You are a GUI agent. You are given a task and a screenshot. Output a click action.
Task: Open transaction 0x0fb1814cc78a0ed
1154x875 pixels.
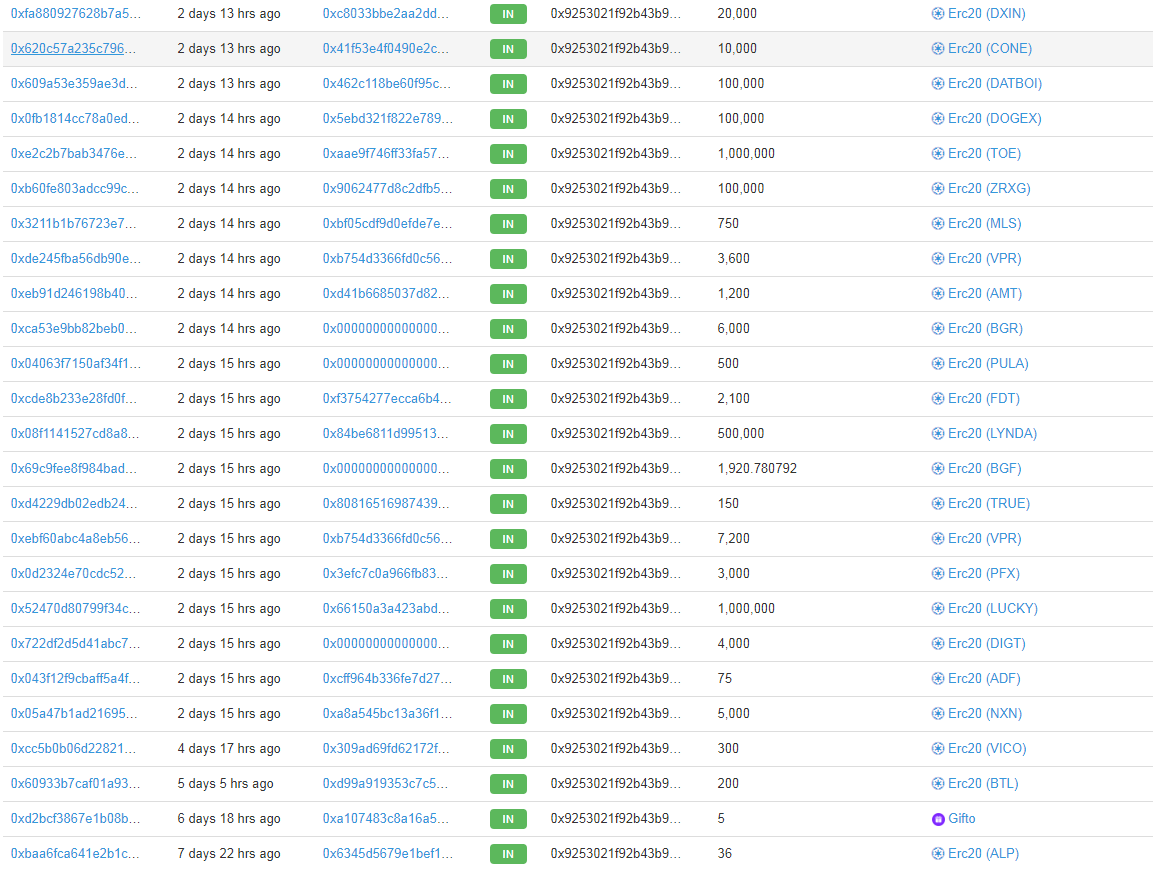74,118
